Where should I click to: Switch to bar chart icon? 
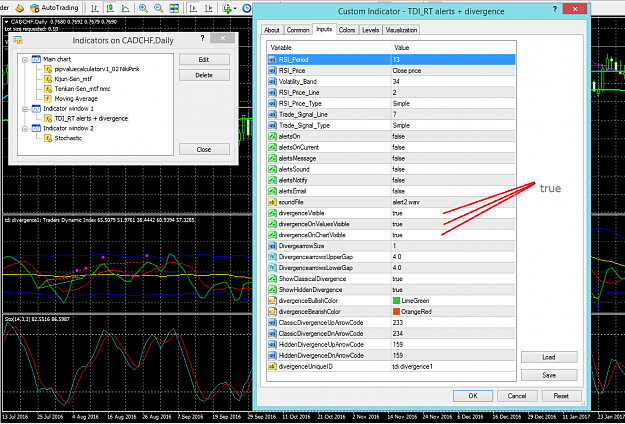click(x=94, y=8)
